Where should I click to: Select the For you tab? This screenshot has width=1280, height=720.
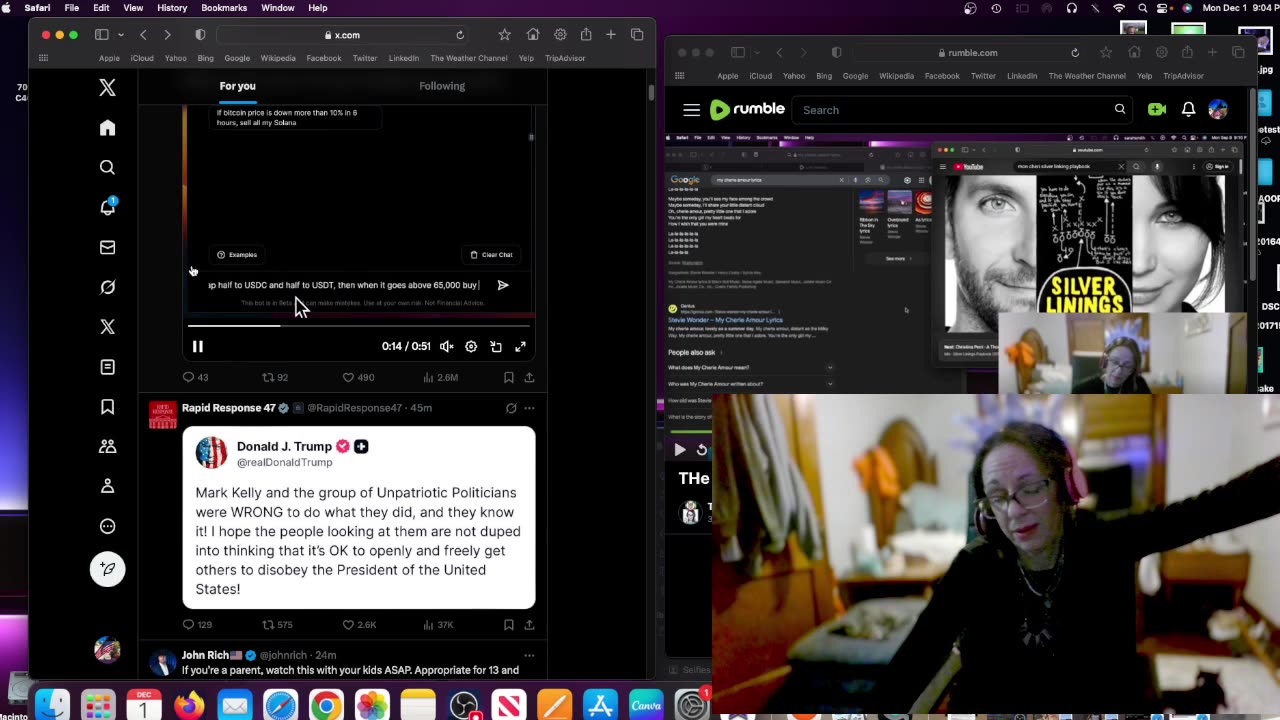(x=238, y=86)
